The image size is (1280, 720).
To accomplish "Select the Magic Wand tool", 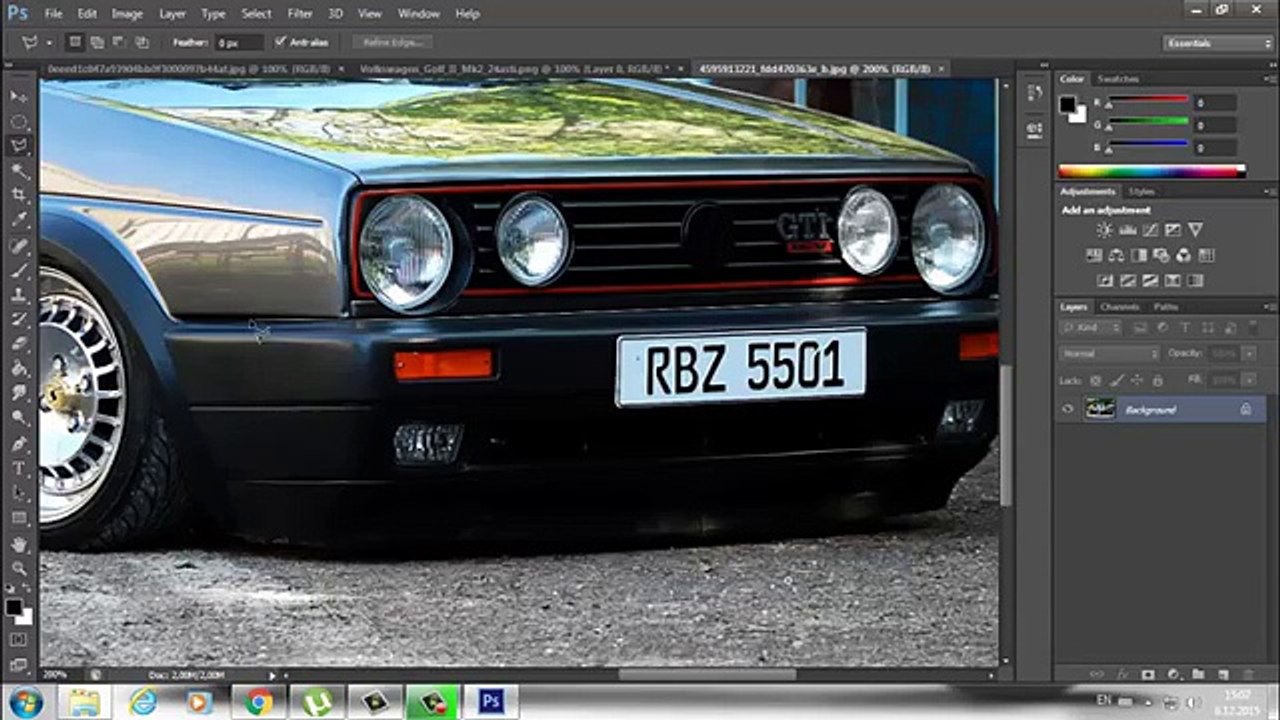I will (x=19, y=171).
